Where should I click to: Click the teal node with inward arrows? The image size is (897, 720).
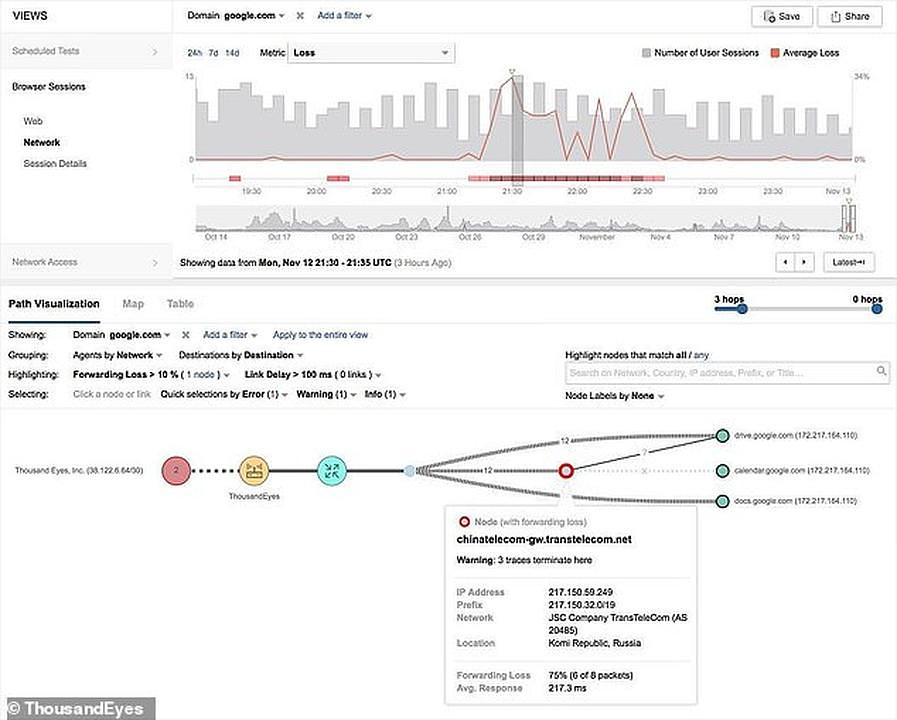[x=332, y=469]
